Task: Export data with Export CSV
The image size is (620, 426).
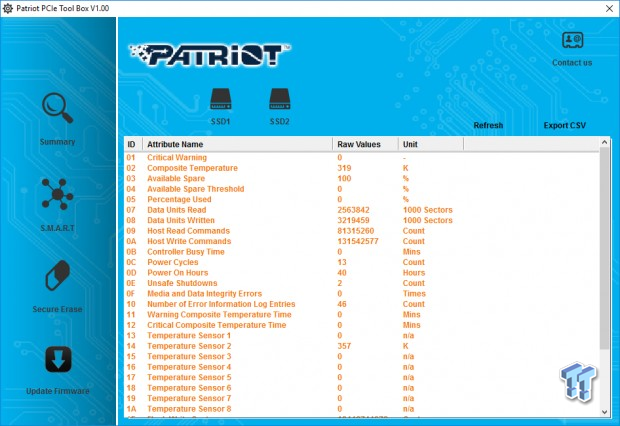Action: tap(565, 125)
